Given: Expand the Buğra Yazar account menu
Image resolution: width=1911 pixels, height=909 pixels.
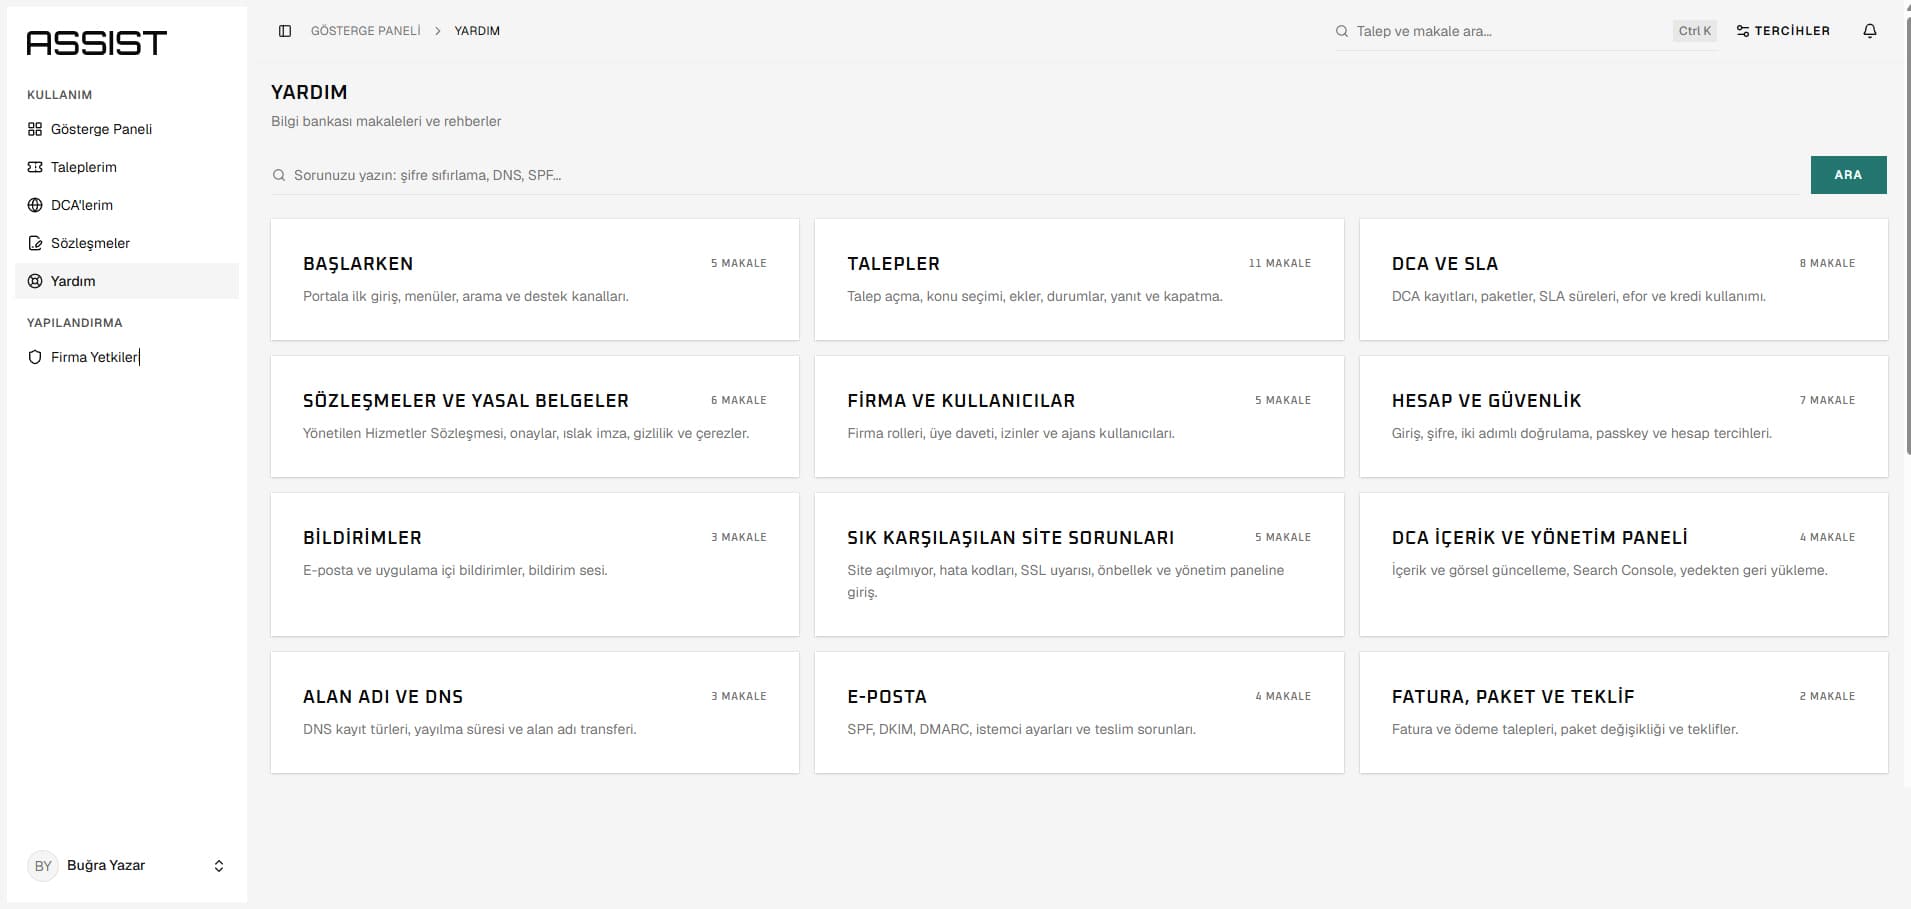Looking at the screenshot, I should click(x=219, y=866).
